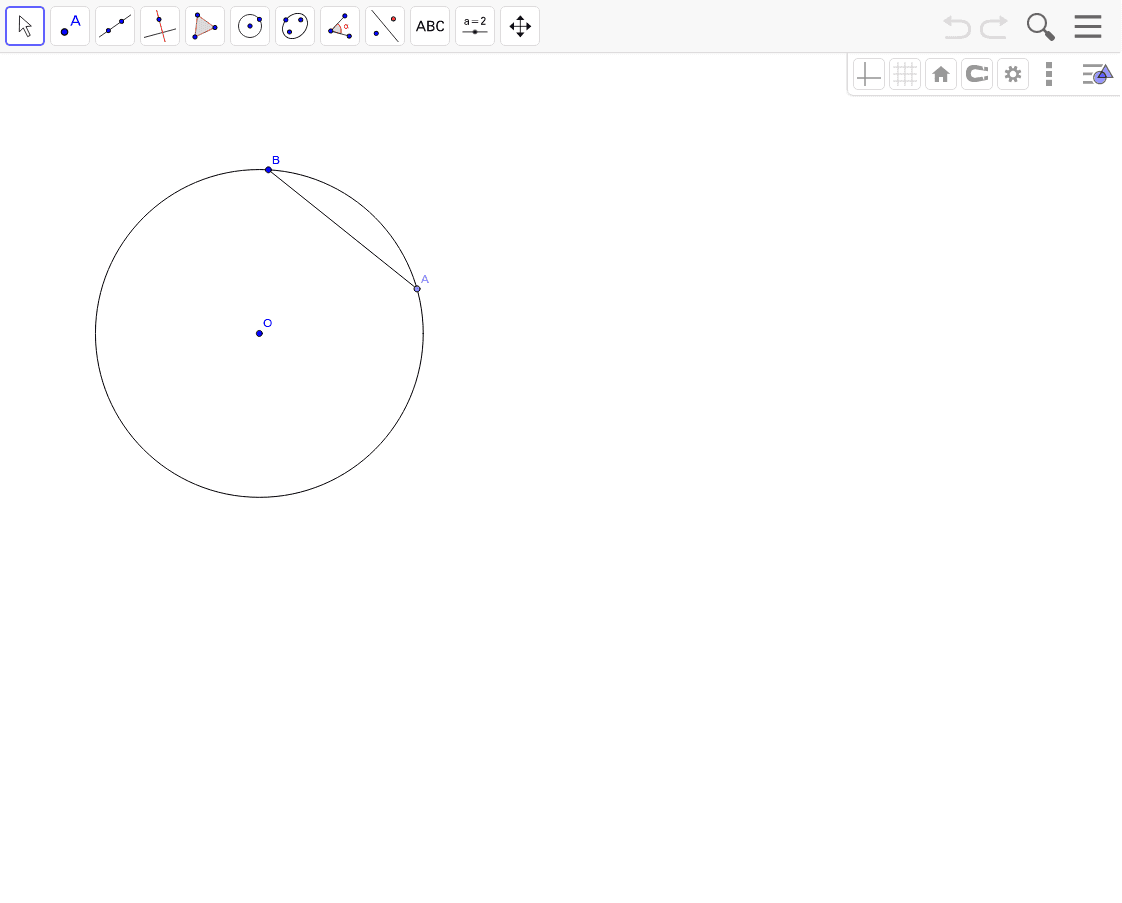1122x903 pixels.
Task: Select the Angle tool
Action: tap(340, 26)
